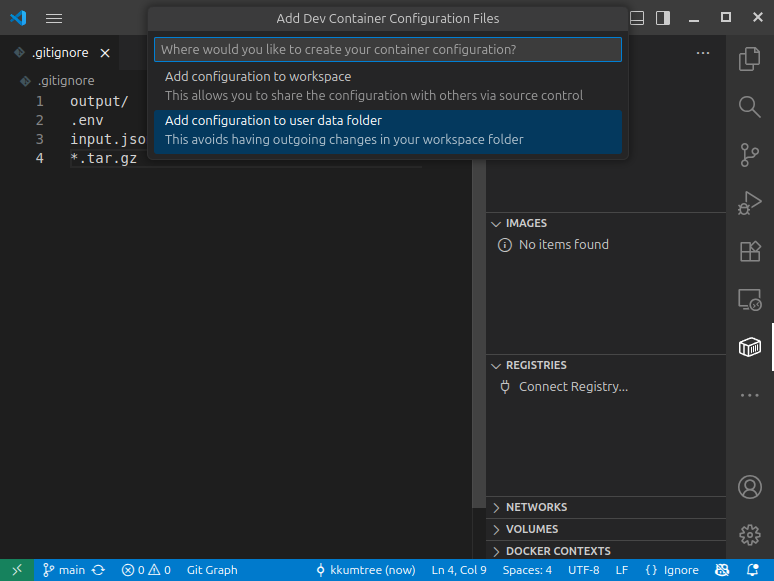Image resolution: width=774 pixels, height=581 pixels.
Task: Open Run and Debug view
Action: [749, 202]
